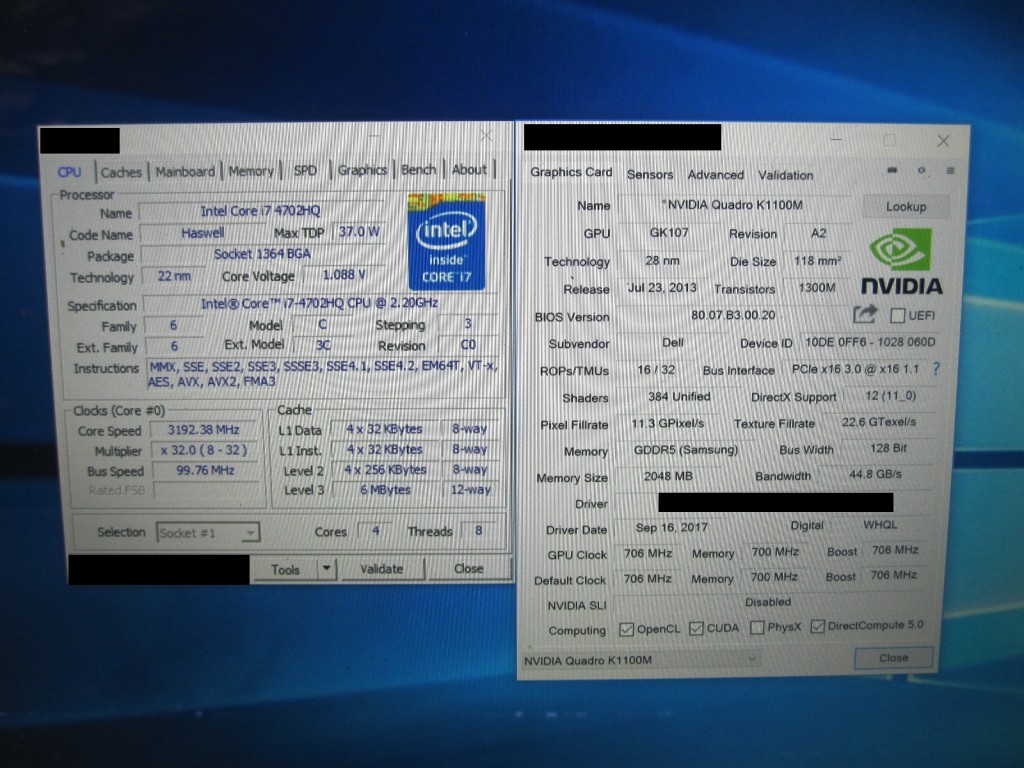Open the NVIDIA Quadro K1100M GPU selector dropdown
This screenshot has height=768, width=1024.
click(641, 660)
